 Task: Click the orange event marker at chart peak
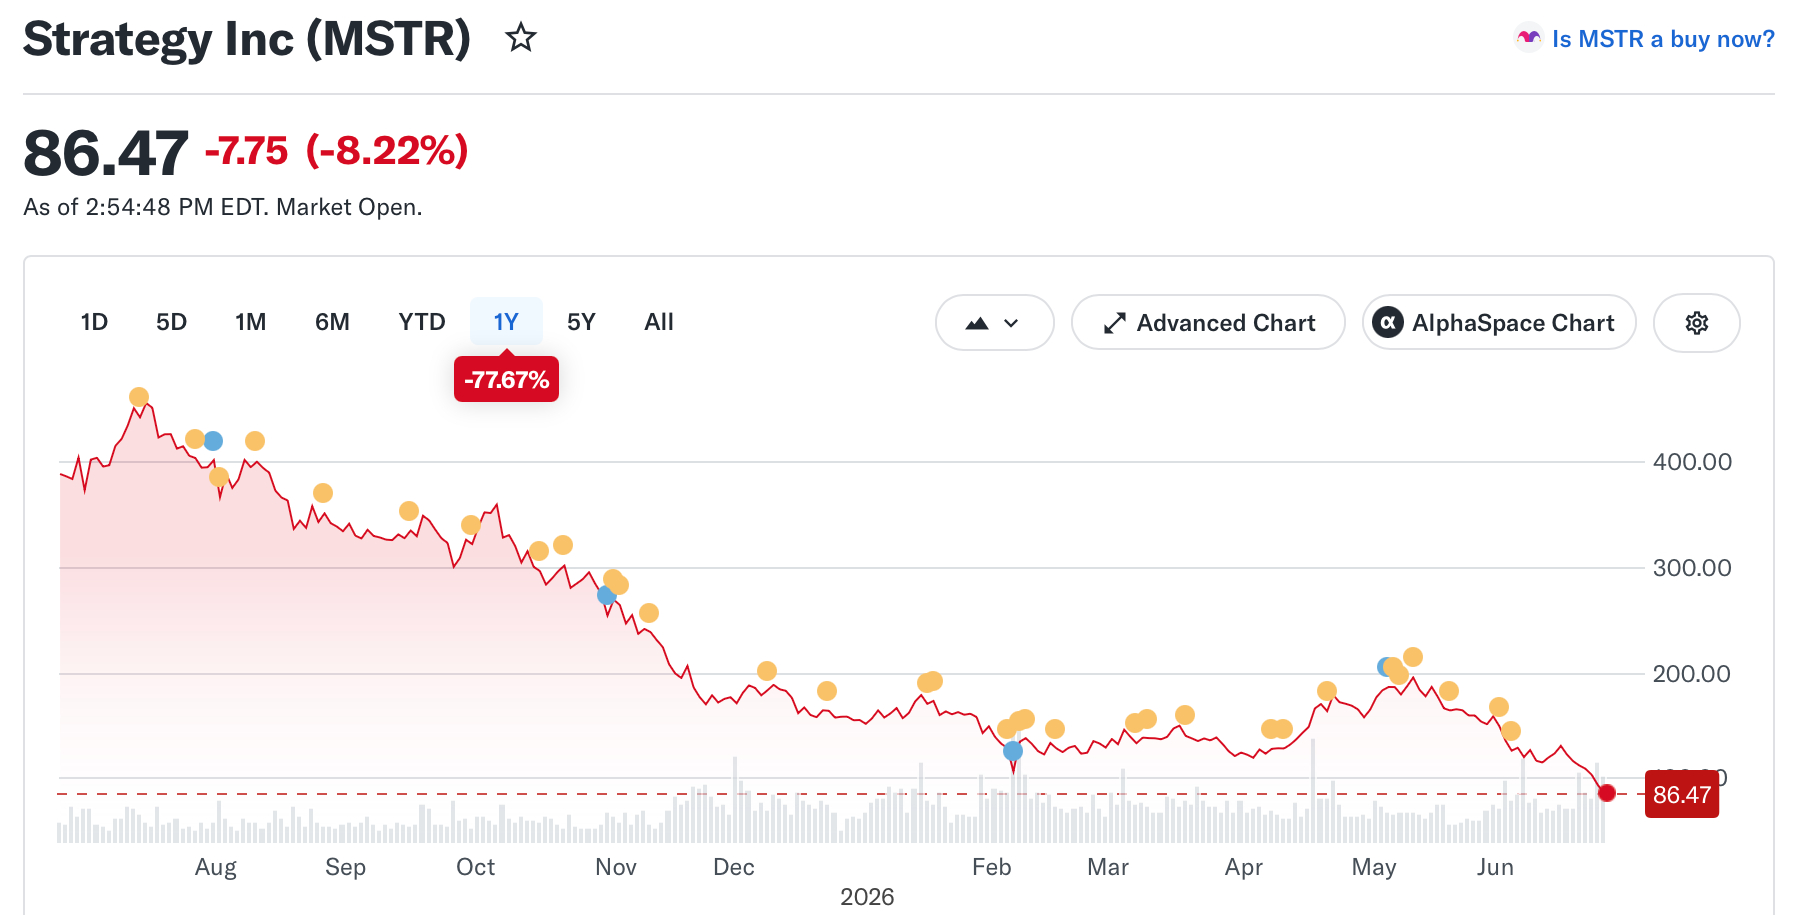[139, 397]
